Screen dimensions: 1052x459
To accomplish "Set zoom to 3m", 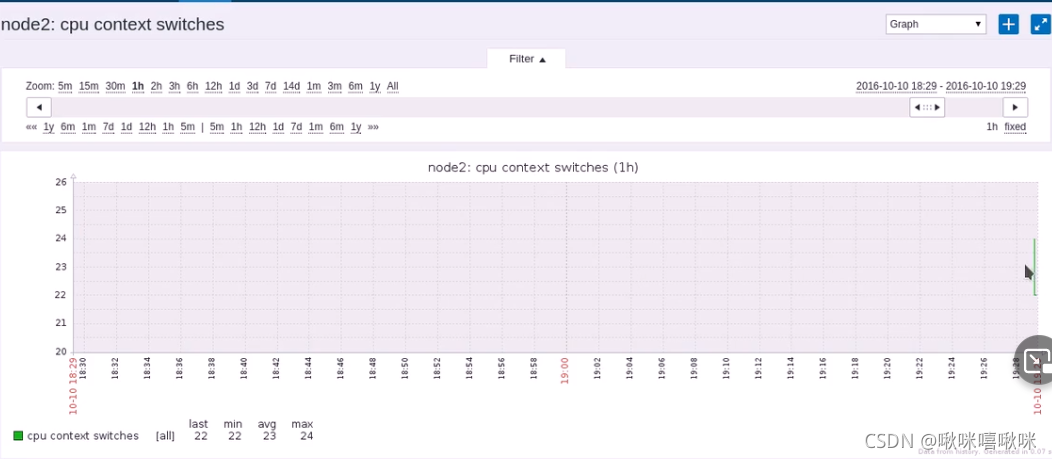I will tap(335, 86).
